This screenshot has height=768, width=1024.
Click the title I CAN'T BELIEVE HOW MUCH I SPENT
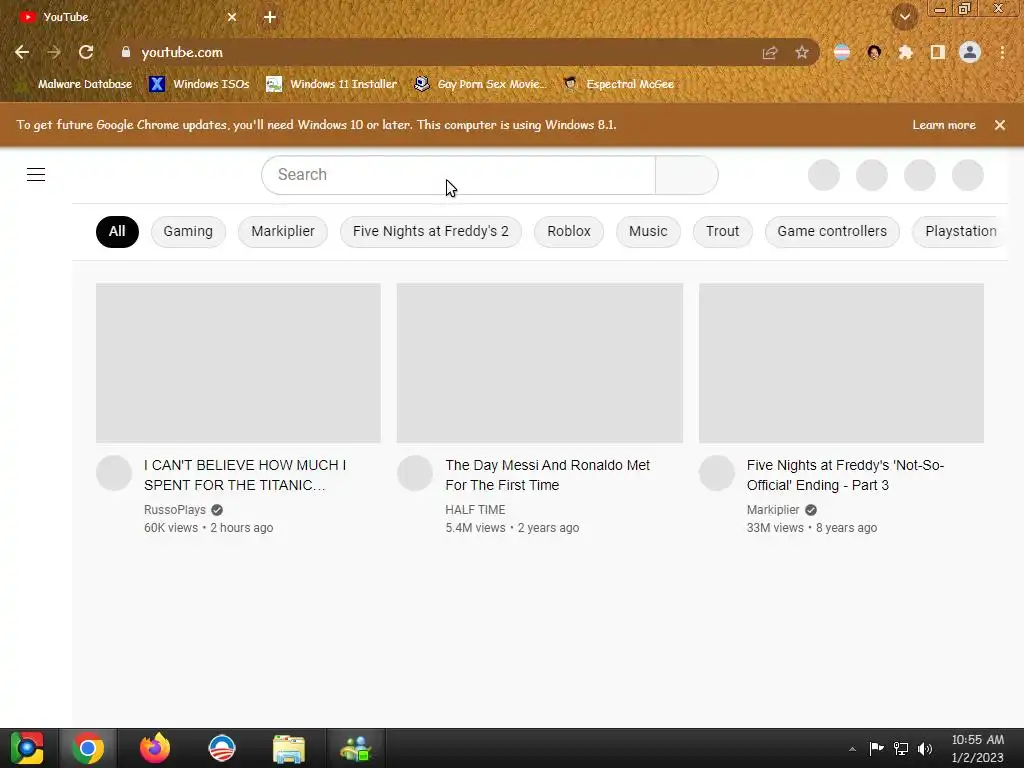(x=245, y=475)
